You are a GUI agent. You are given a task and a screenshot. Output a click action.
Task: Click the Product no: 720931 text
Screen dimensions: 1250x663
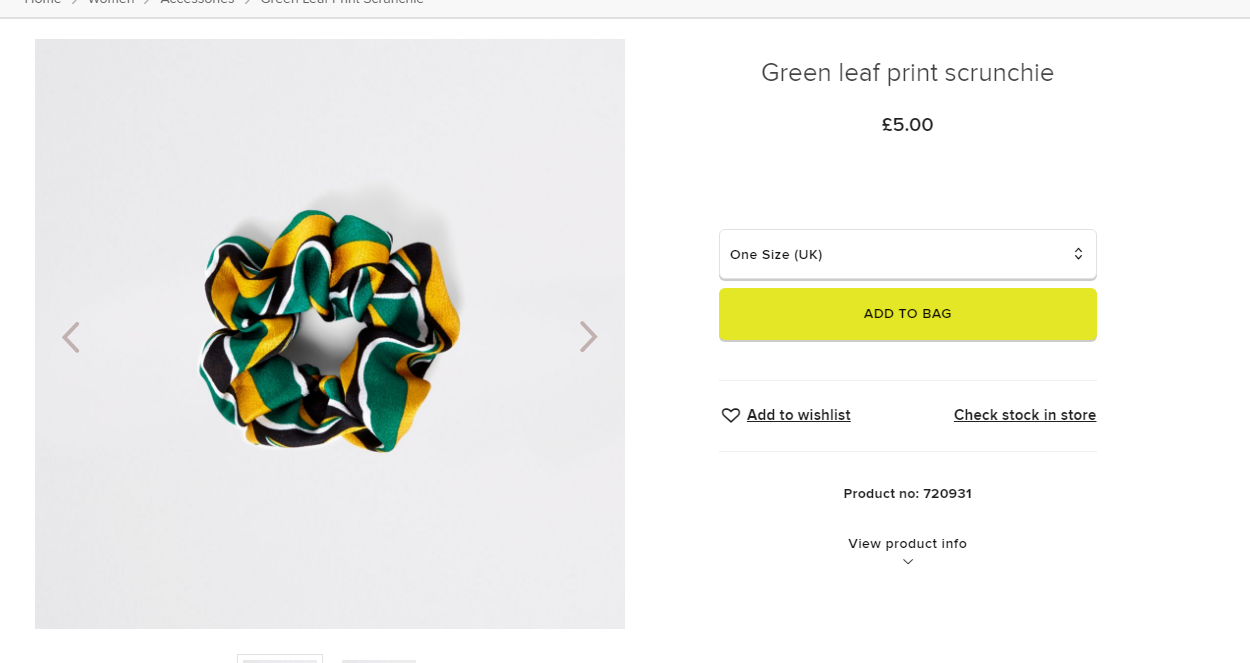pyautogui.click(x=907, y=494)
